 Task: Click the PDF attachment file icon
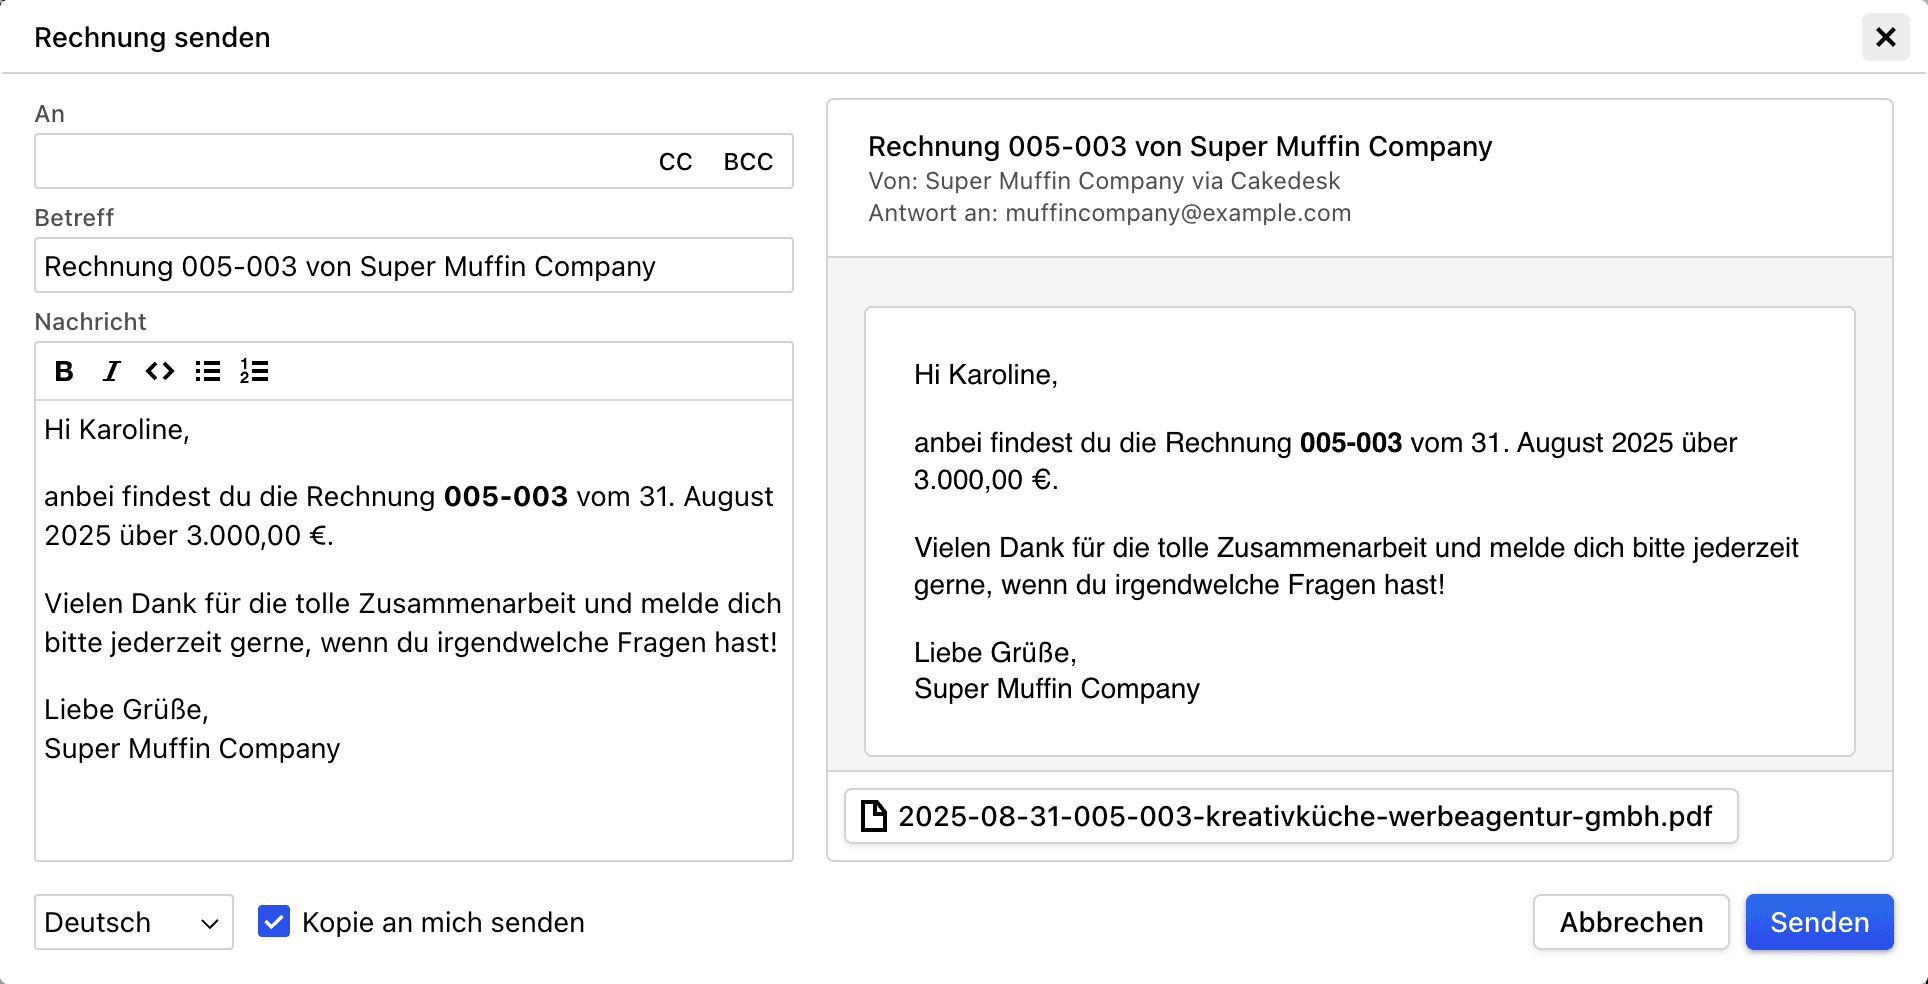[x=875, y=816]
